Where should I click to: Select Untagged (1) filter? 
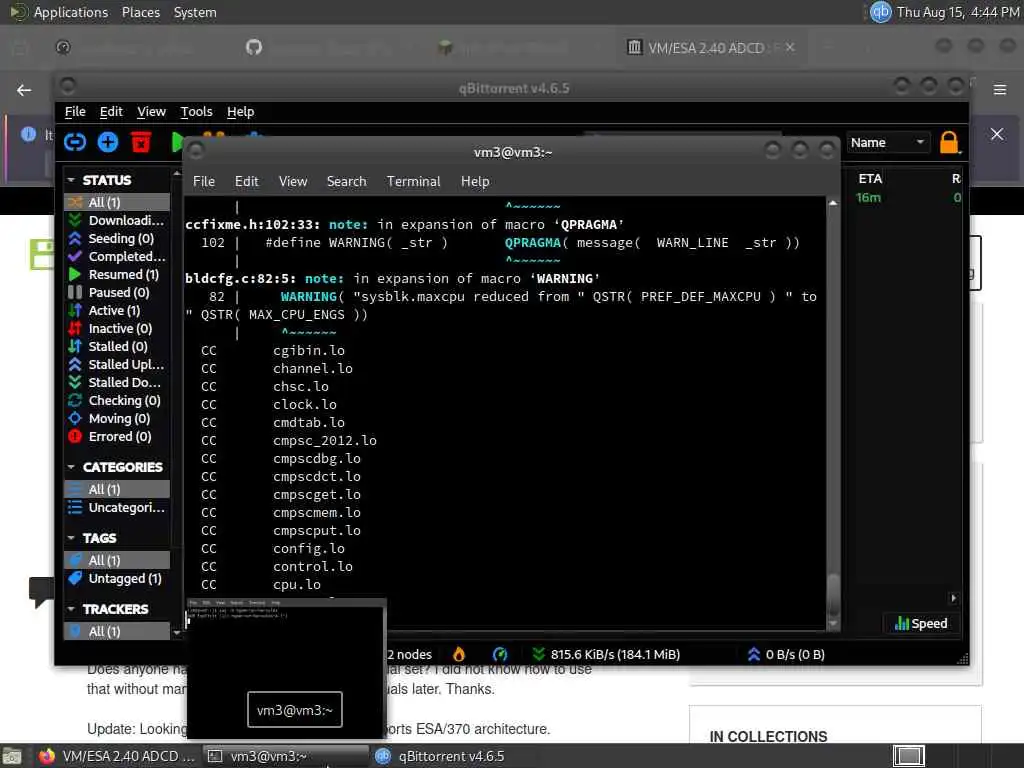[x=118, y=579]
